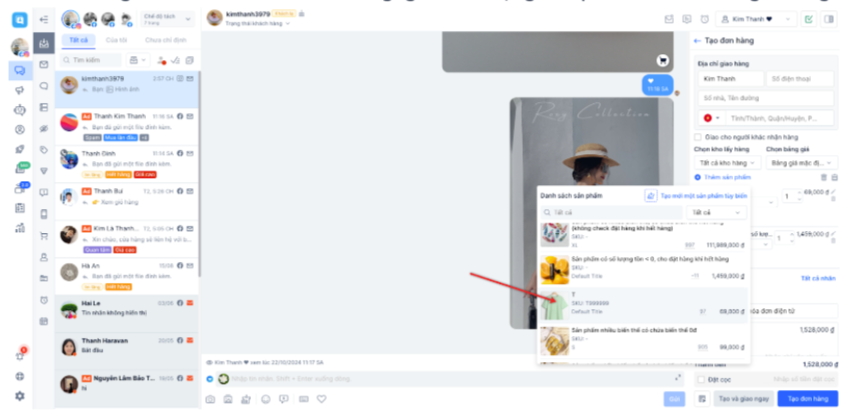Click the Số nhà, Tên đường field

point(766,98)
